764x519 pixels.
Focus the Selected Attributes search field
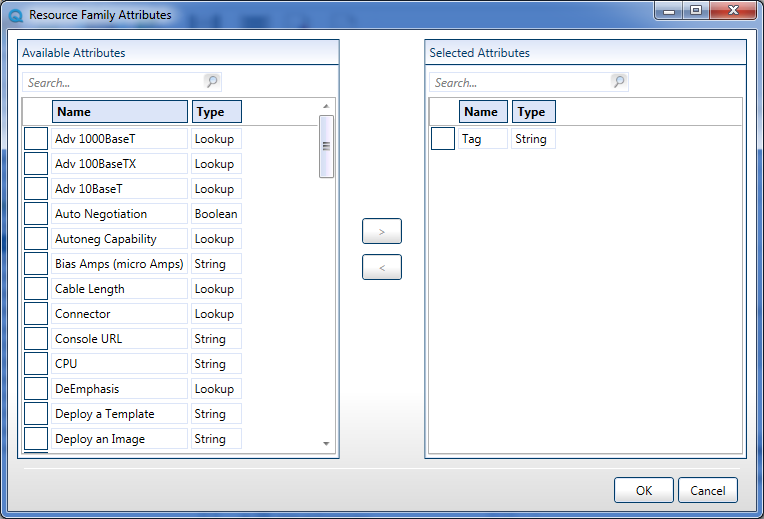pos(519,83)
